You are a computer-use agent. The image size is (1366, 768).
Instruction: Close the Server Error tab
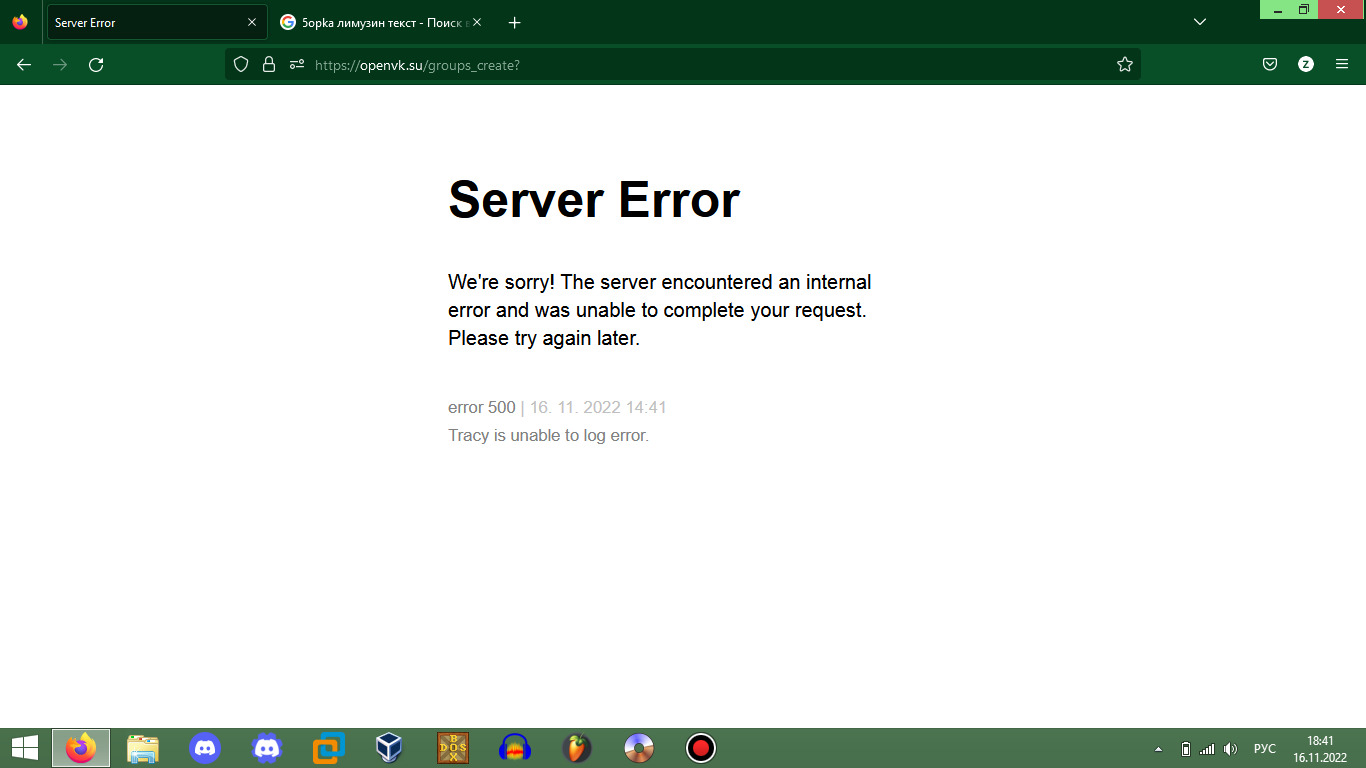tap(252, 22)
